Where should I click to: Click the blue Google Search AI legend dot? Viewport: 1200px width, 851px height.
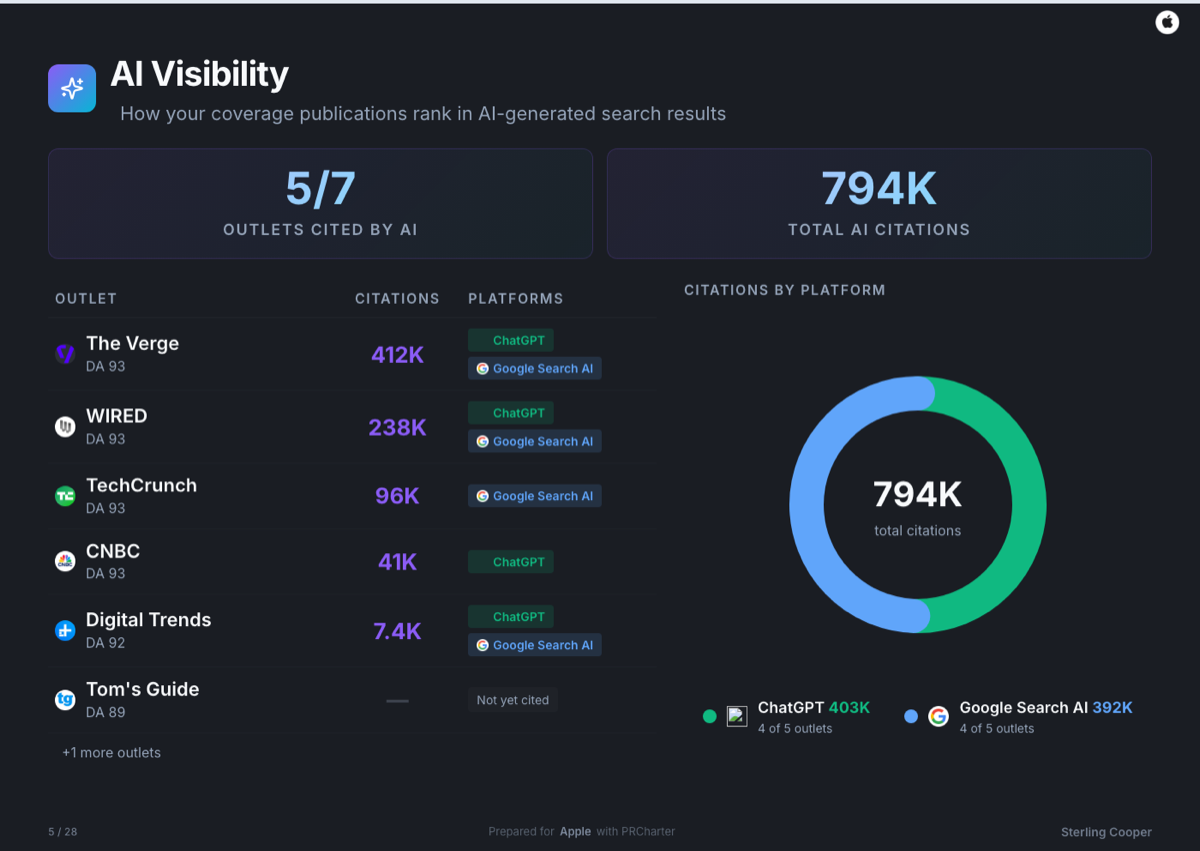pos(911,716)
